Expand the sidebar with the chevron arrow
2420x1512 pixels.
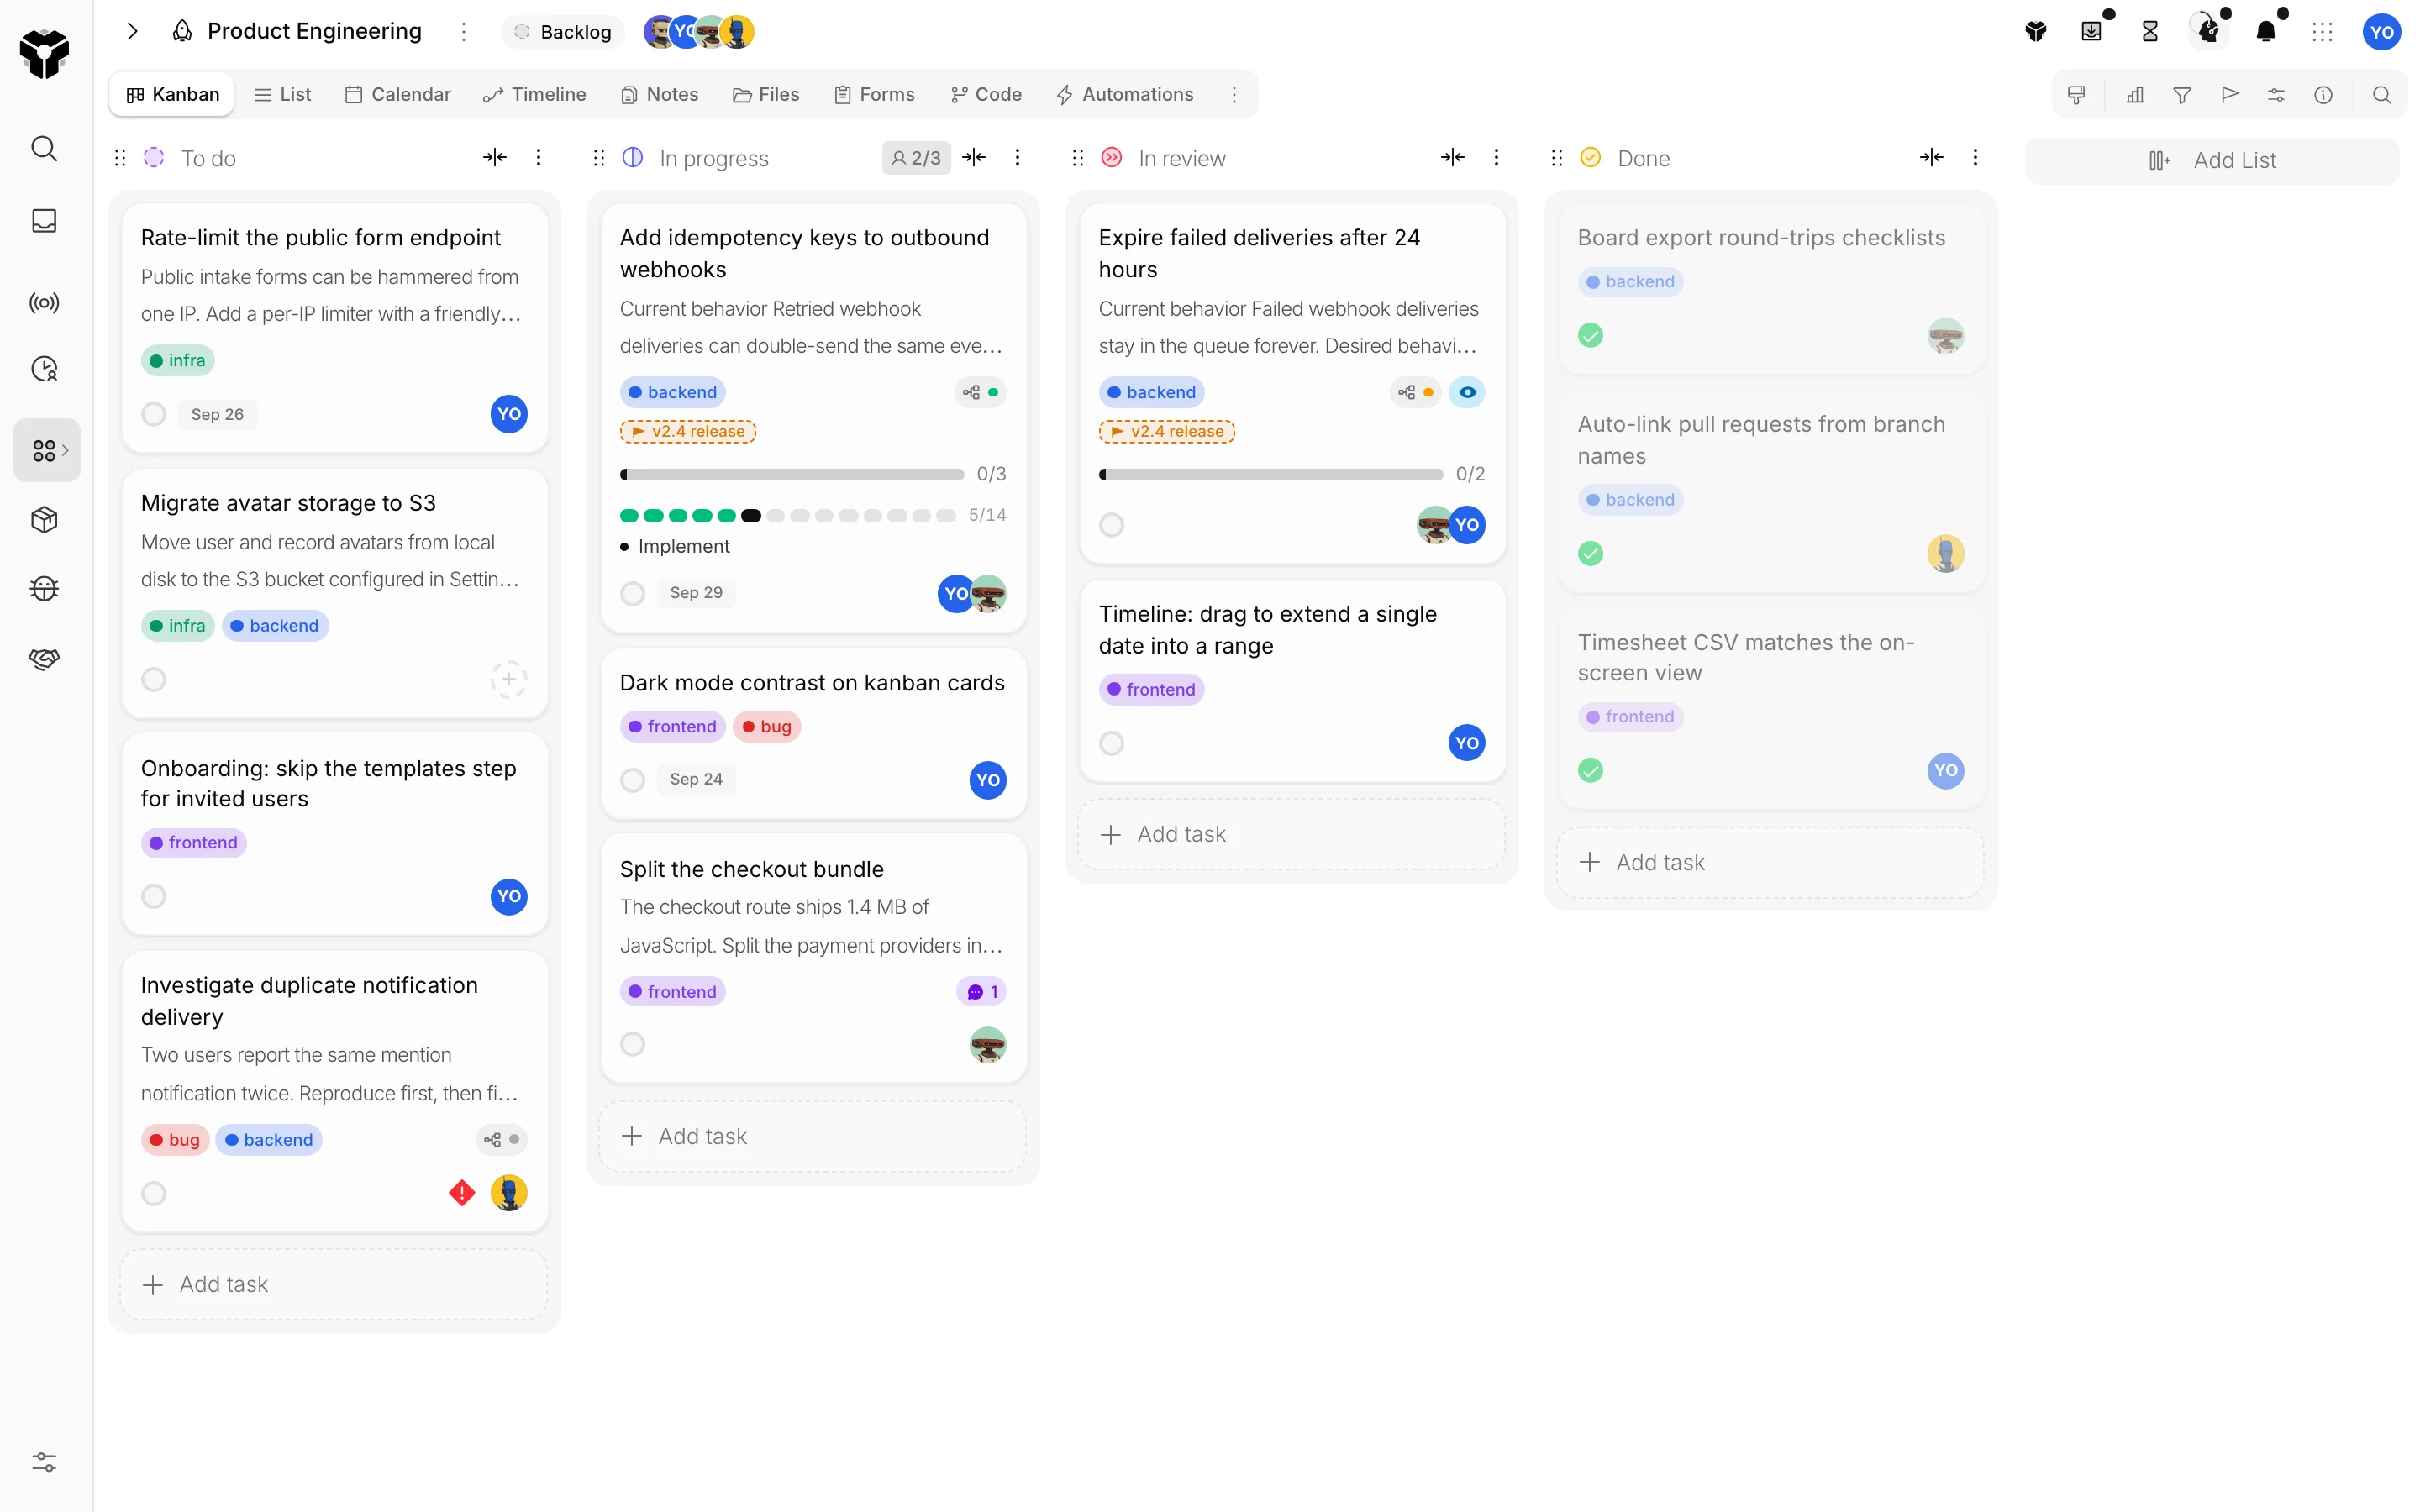(x=132, y=32)
